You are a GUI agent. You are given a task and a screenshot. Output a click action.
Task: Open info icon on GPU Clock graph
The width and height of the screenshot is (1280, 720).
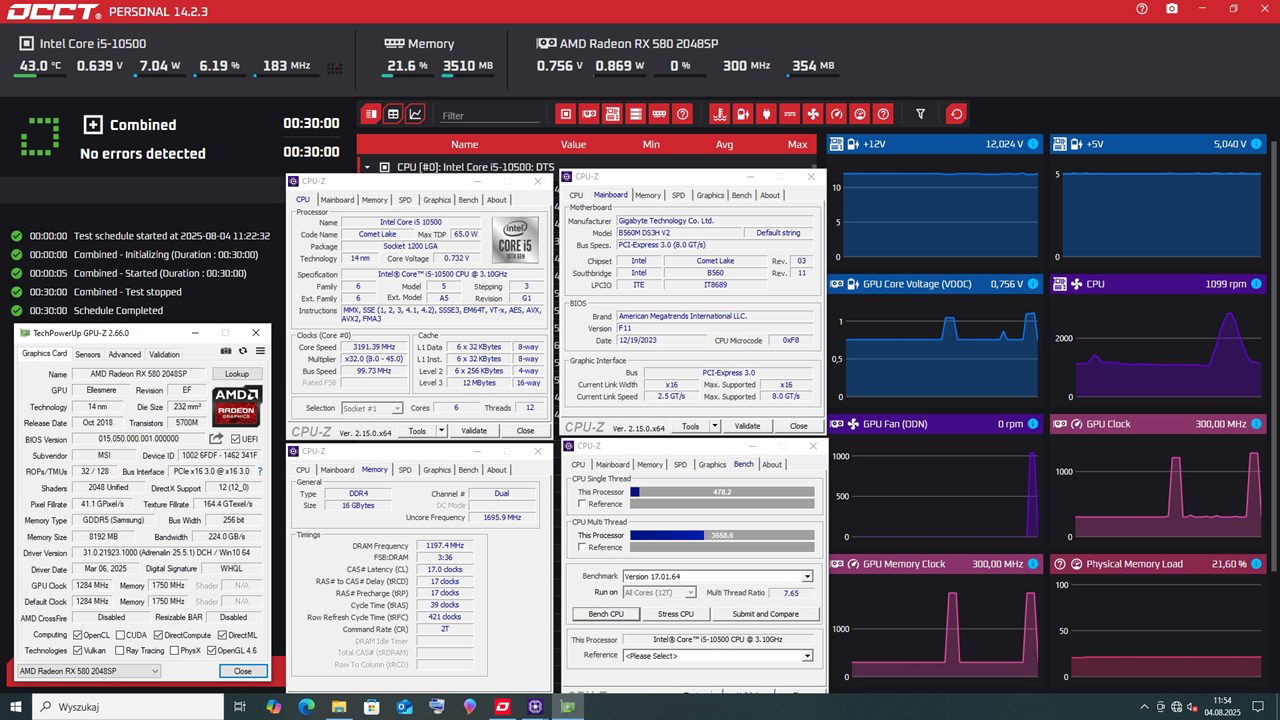pyautogui.click(x=1255, y=424)
